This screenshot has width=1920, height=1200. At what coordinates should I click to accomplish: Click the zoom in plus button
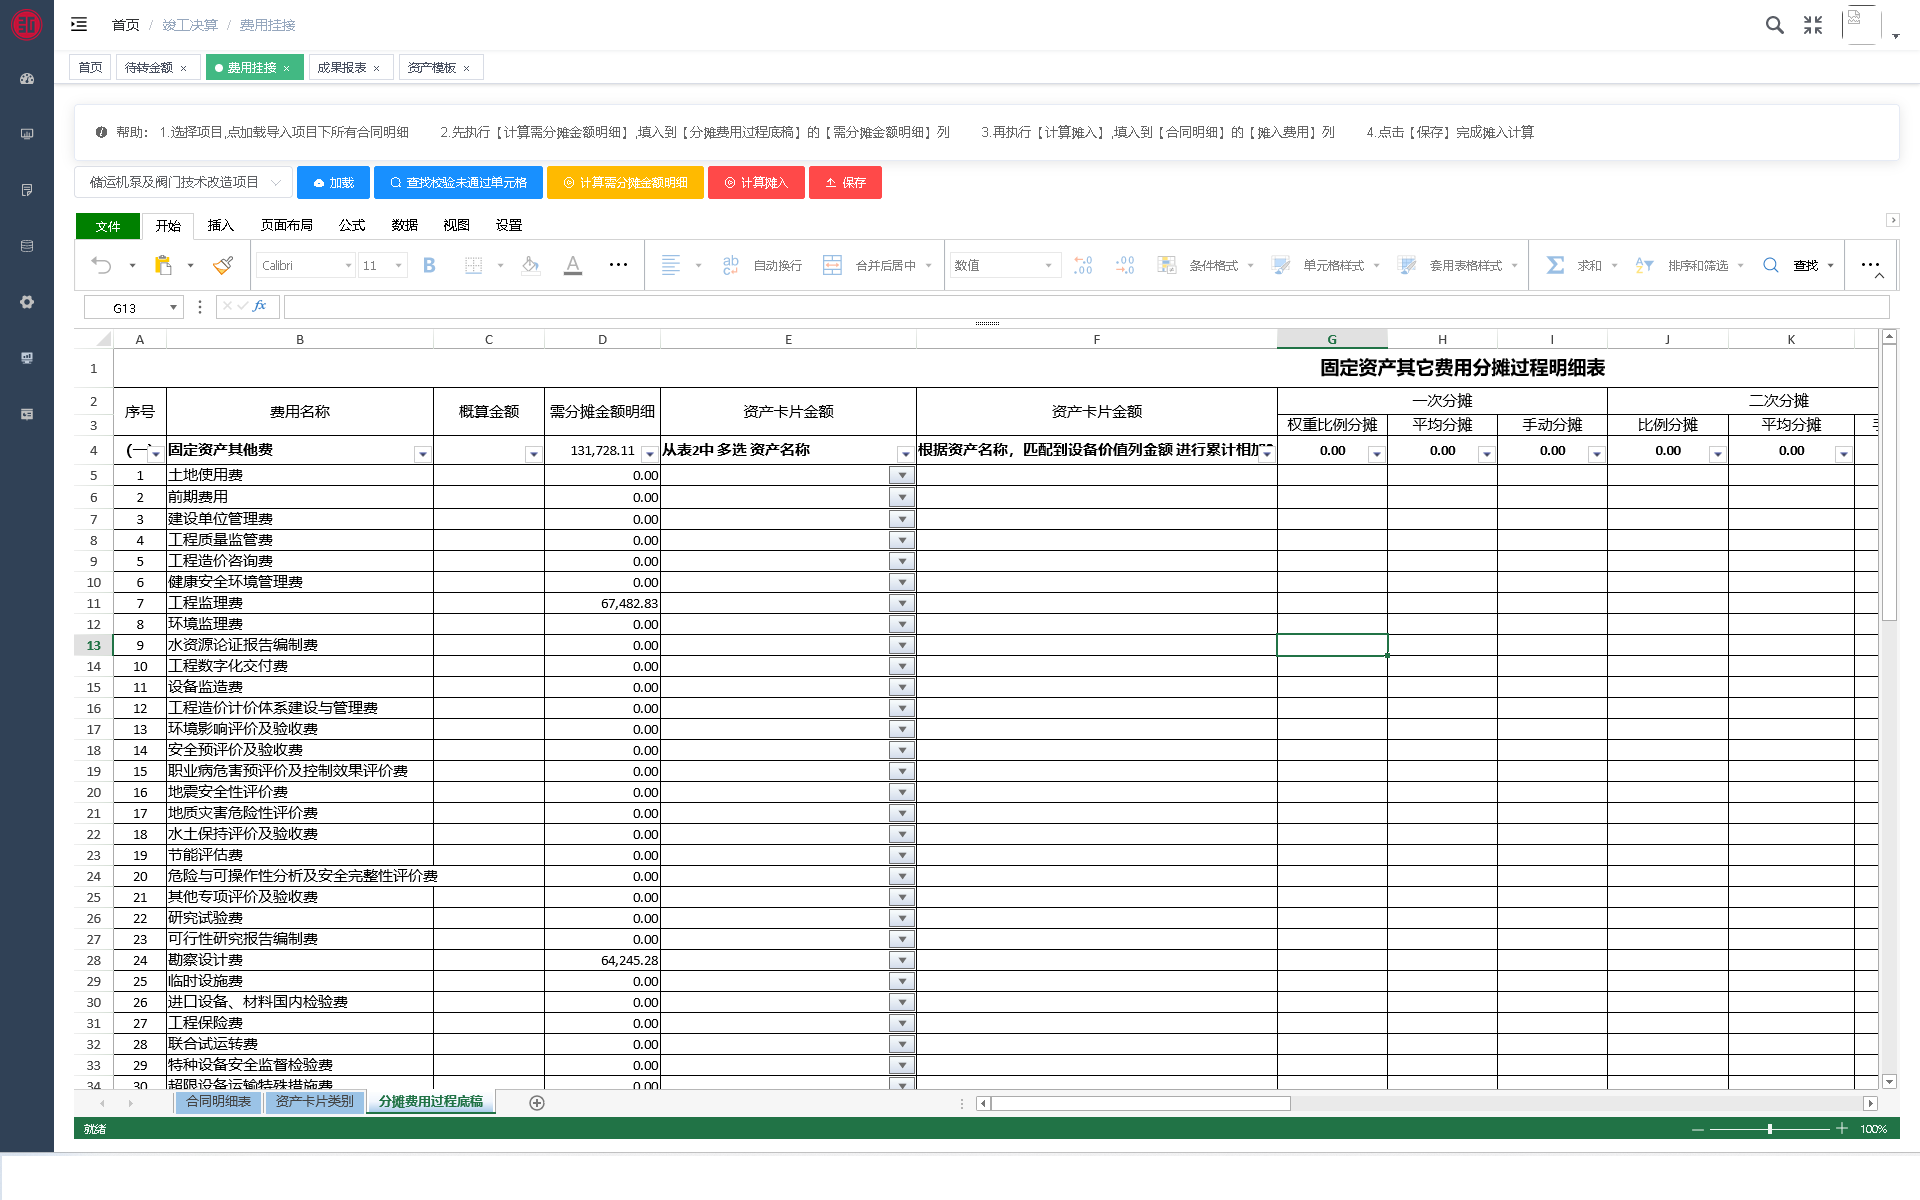point(1841,1129)
